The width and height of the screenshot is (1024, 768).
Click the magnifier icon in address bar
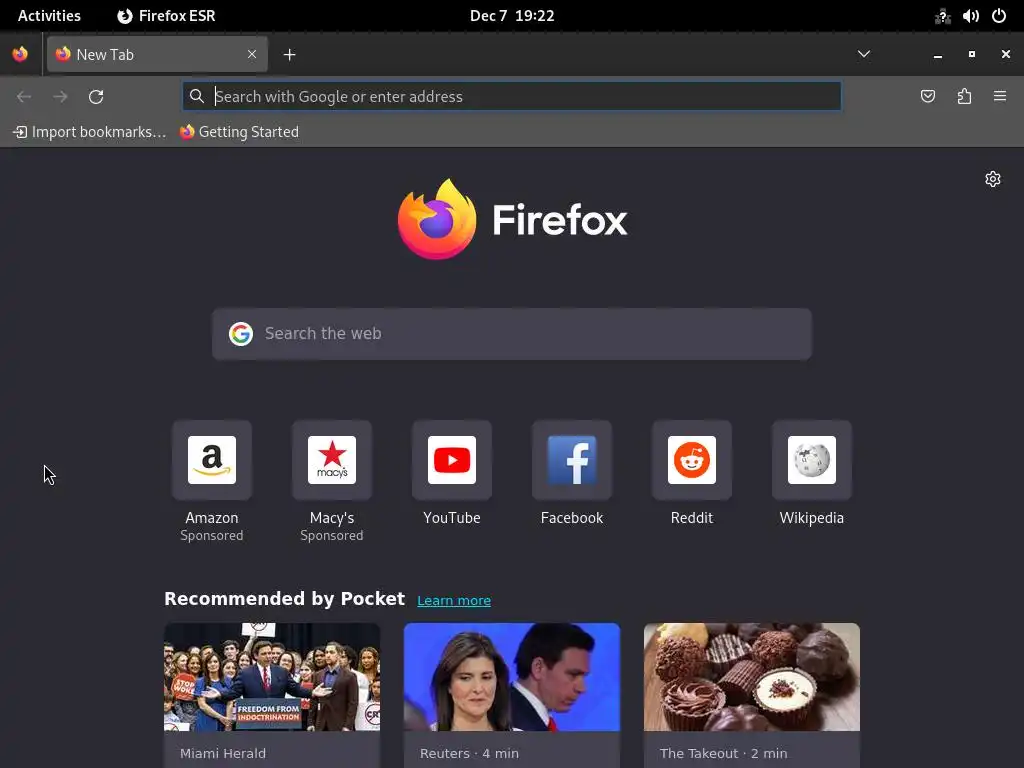197,97
